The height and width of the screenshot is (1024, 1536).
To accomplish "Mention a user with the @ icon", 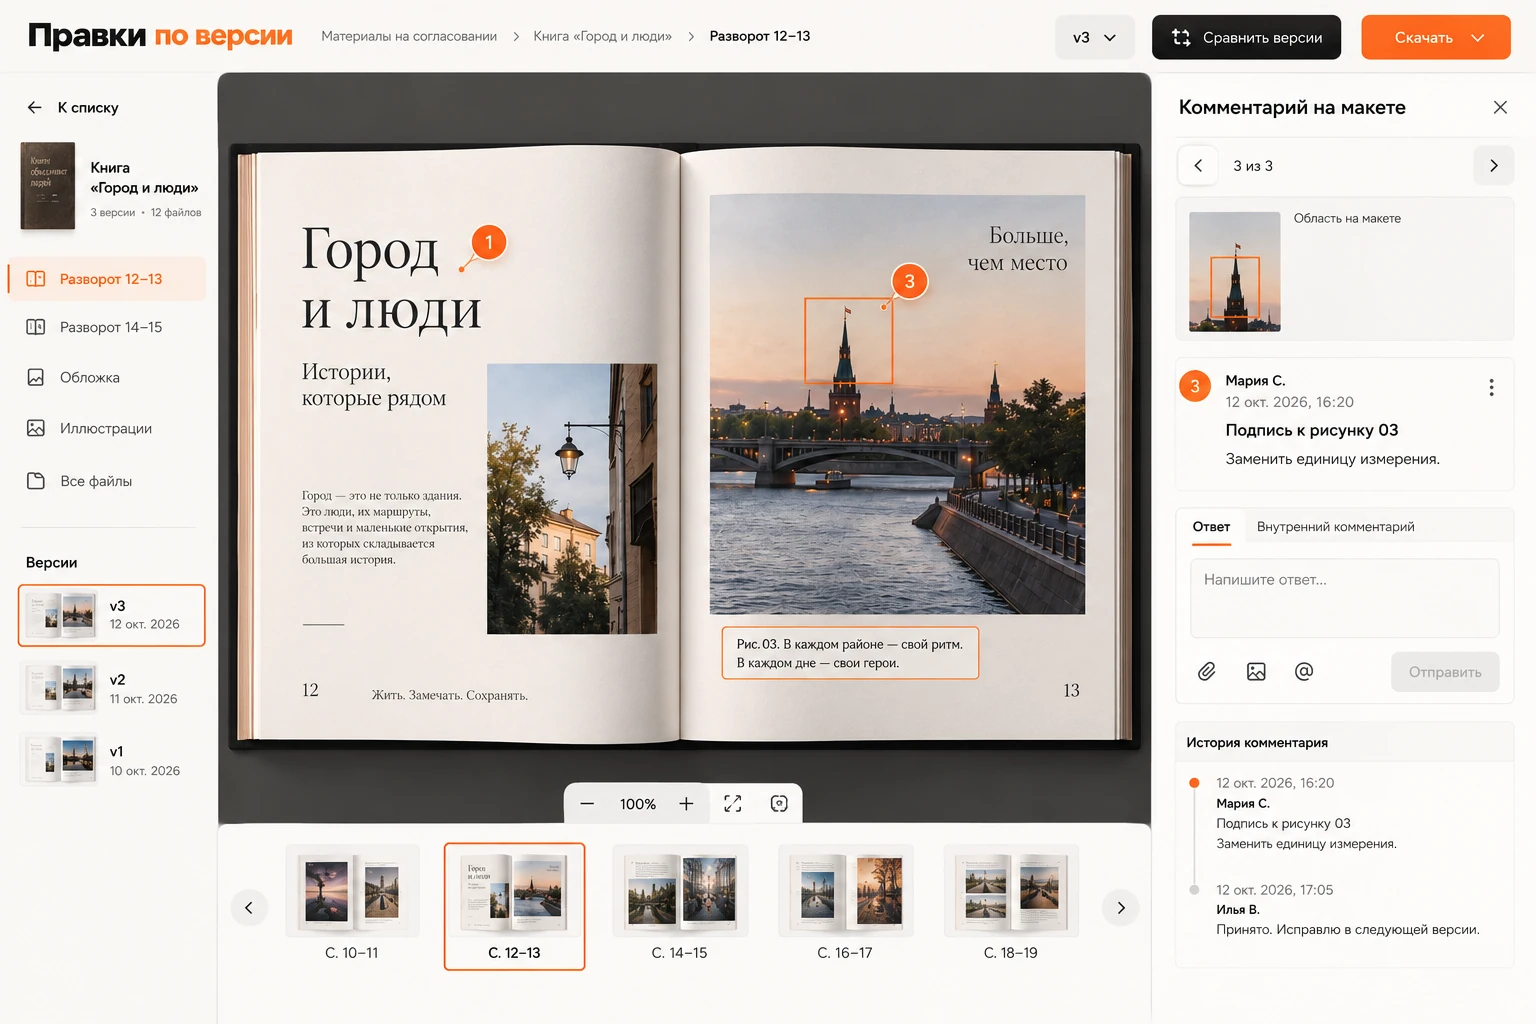I will tap(1304, 672).
